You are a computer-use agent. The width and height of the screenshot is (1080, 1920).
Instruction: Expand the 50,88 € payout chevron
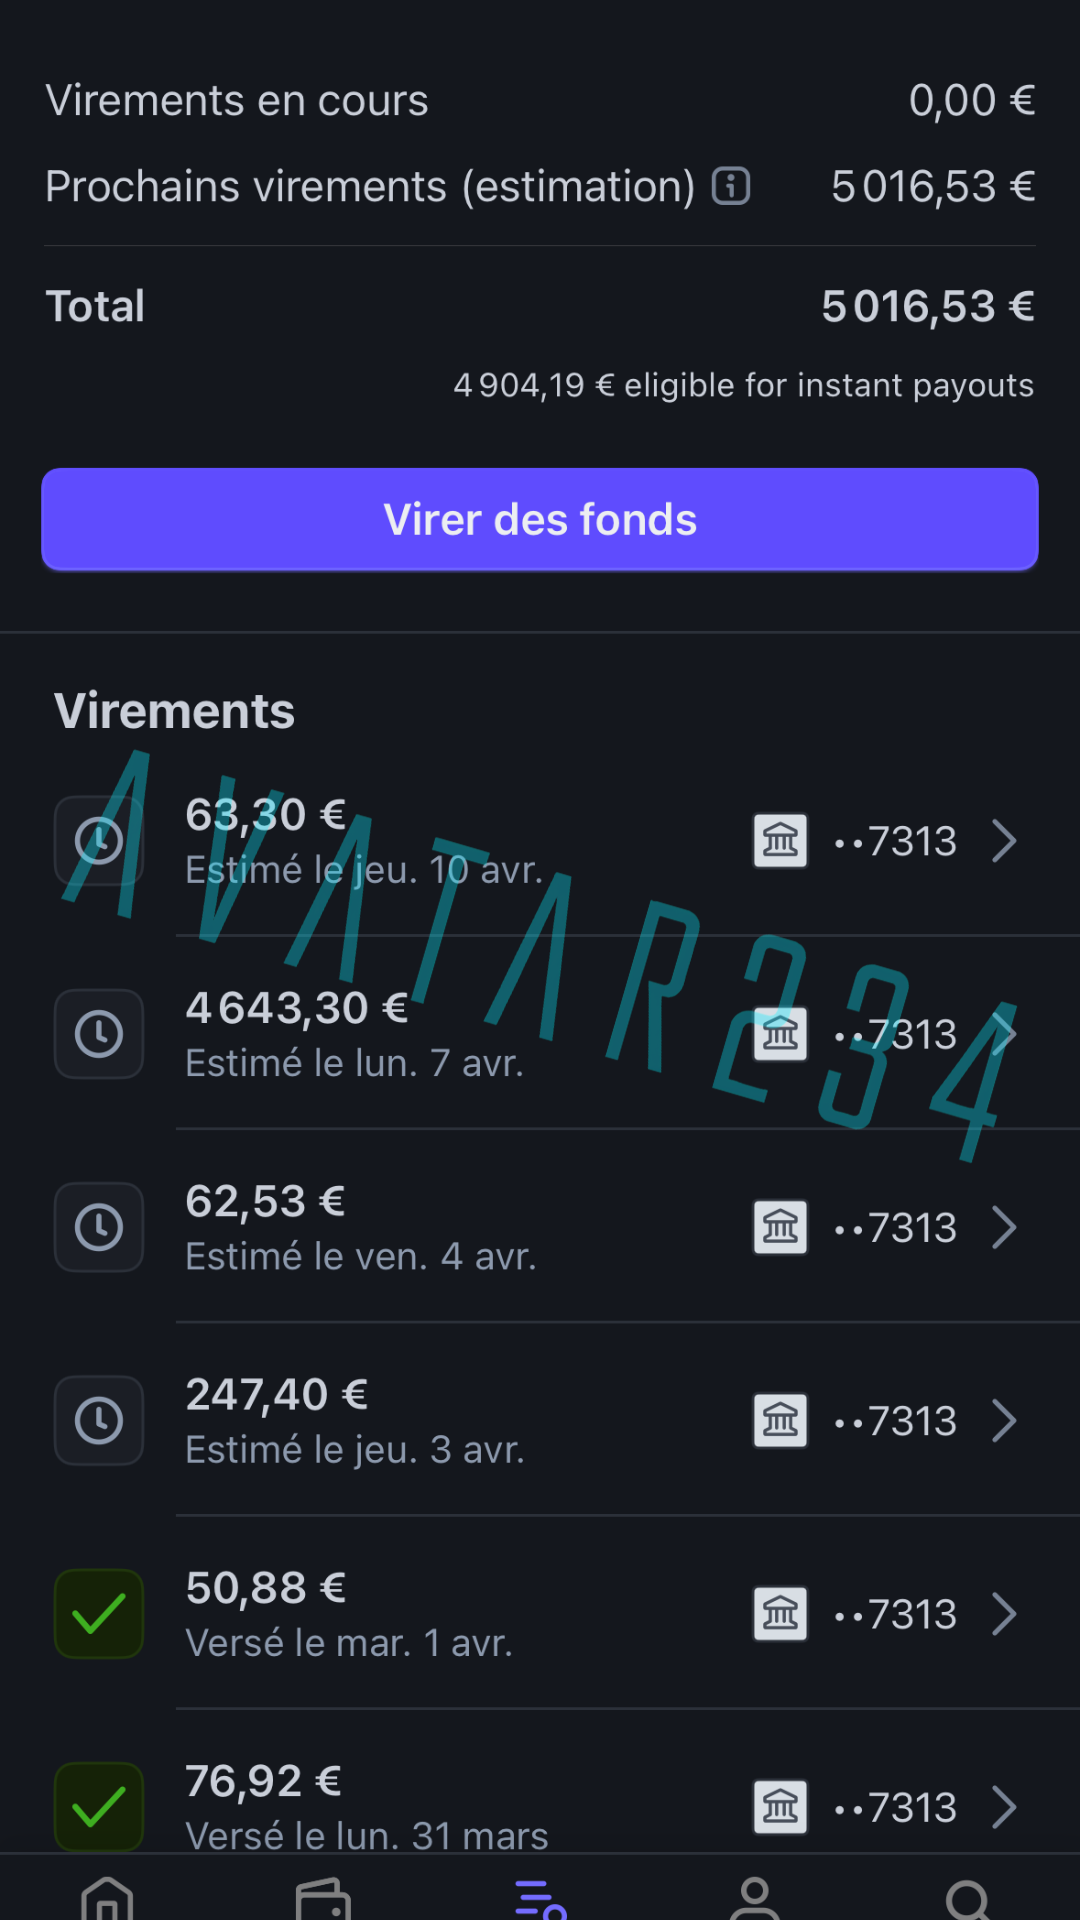1004,1614
